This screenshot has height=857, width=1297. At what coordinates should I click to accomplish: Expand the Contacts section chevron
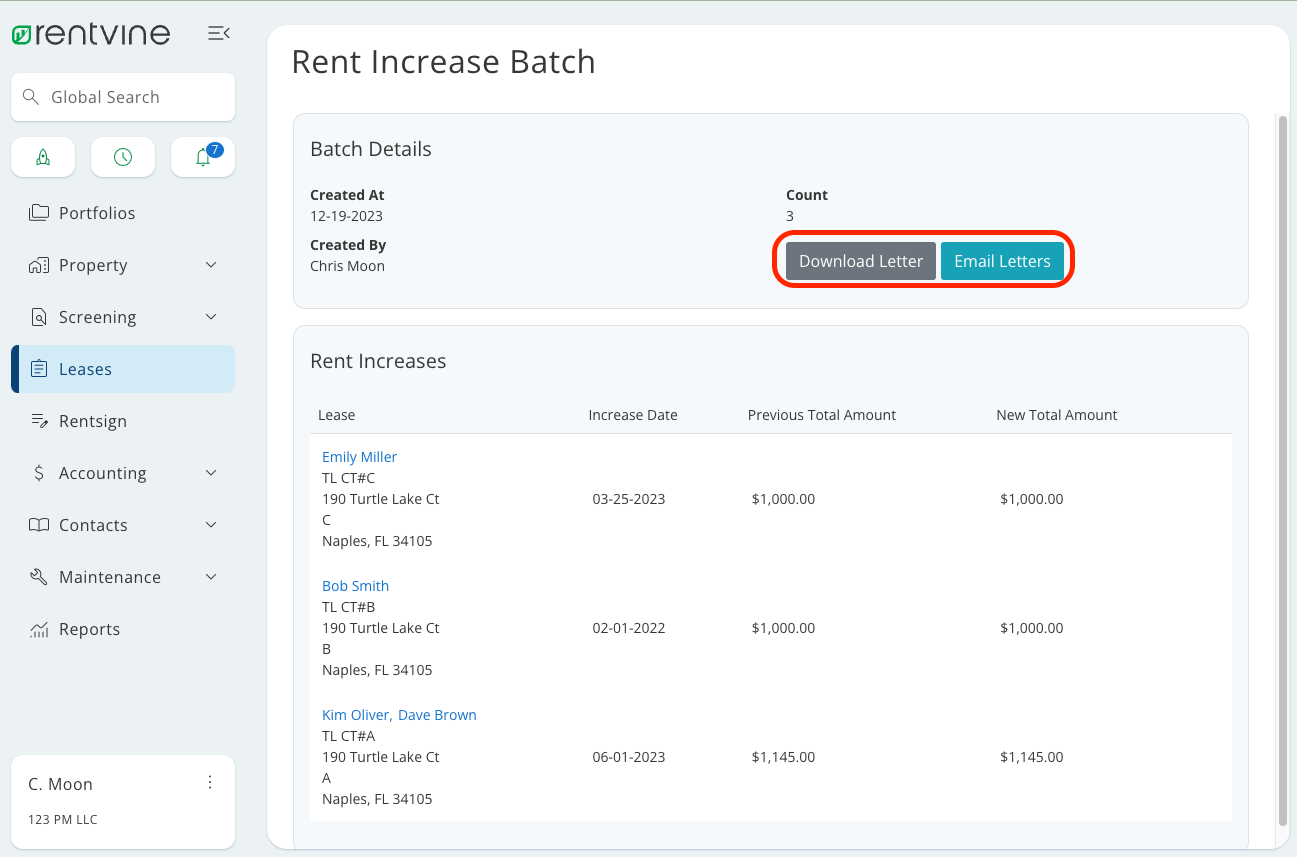pyautogui.click(x=210, y=524)
